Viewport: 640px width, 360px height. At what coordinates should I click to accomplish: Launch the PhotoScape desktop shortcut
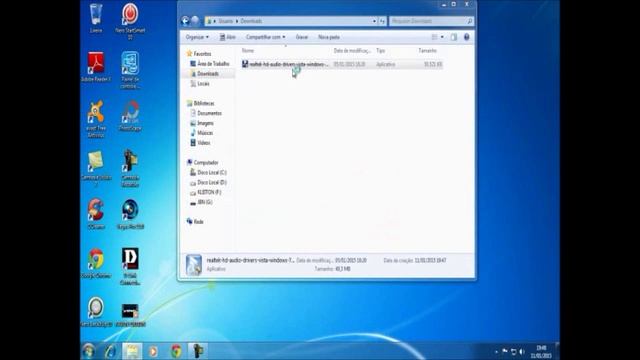(130, 116)
